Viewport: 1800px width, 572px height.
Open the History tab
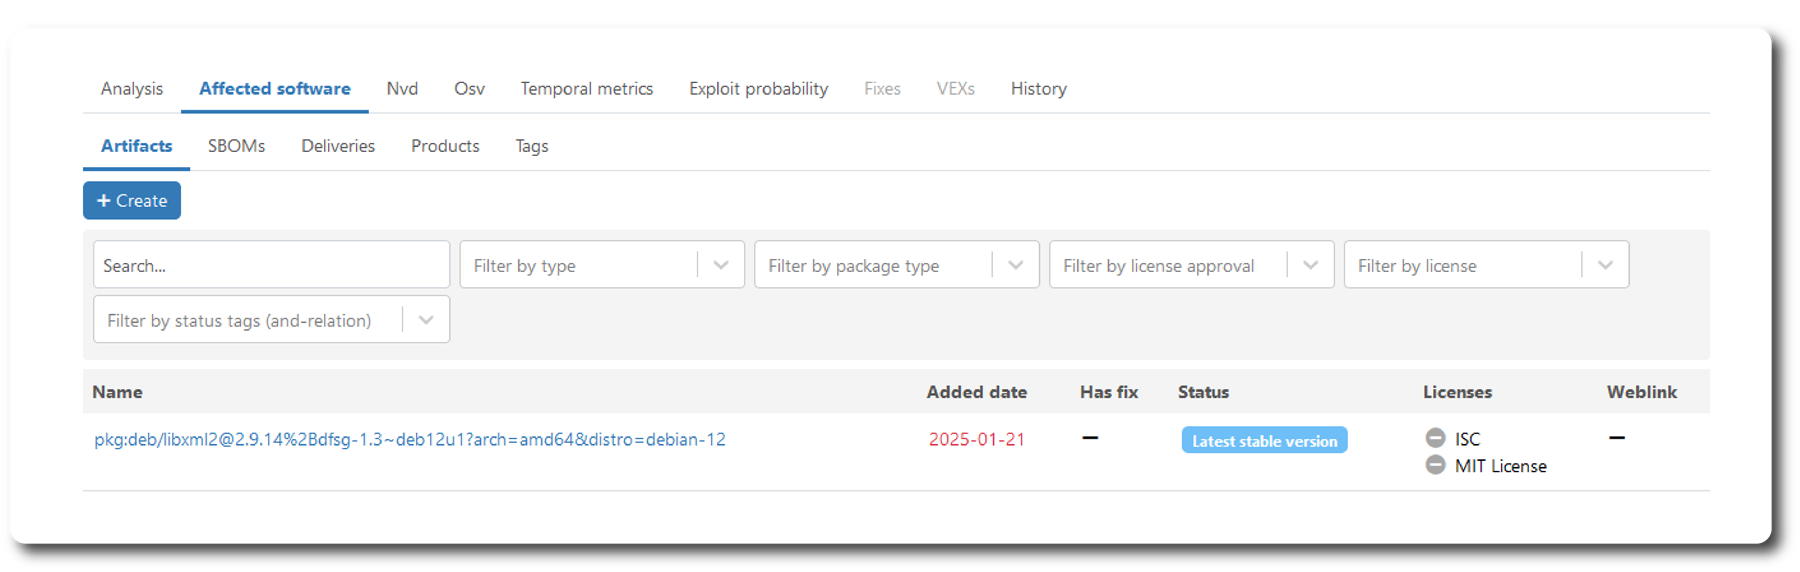(x=1038, y=89)
